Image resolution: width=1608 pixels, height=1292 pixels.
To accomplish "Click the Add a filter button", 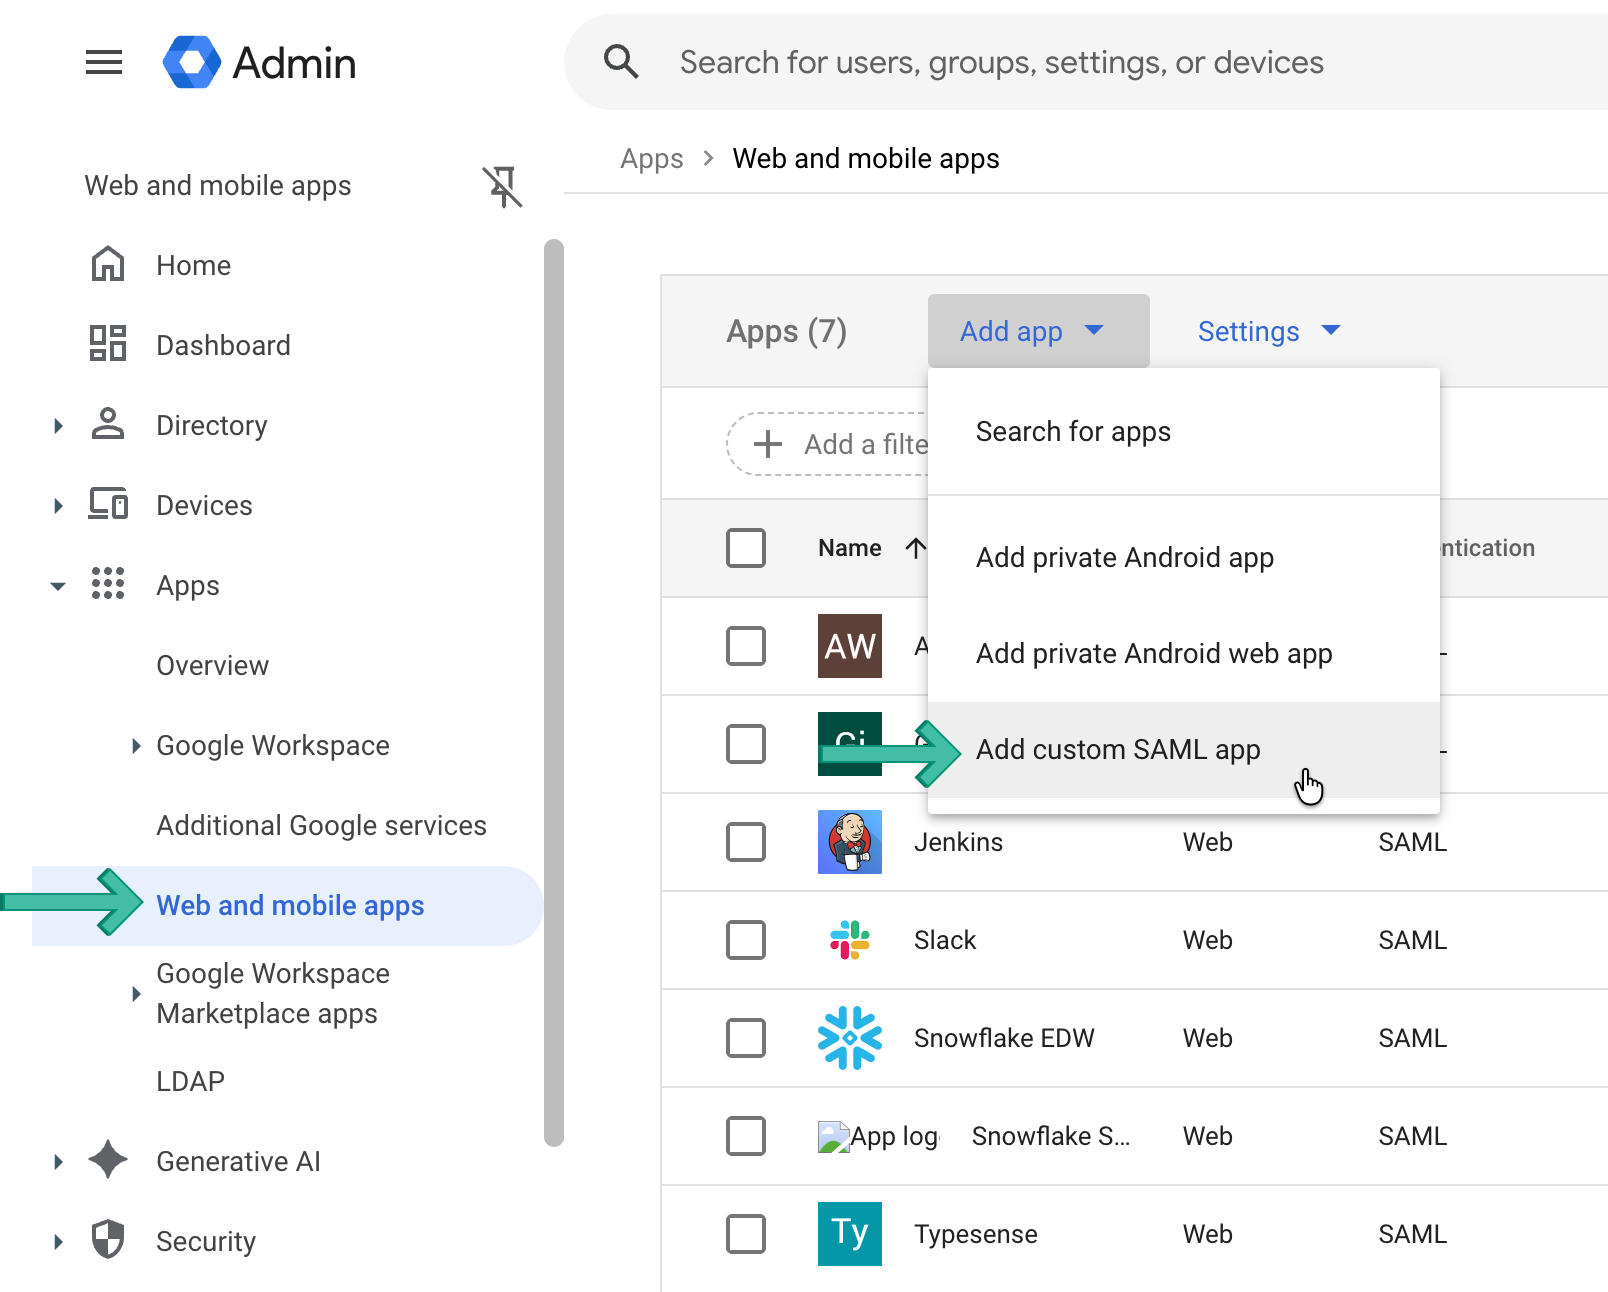I will coord(830,443).
